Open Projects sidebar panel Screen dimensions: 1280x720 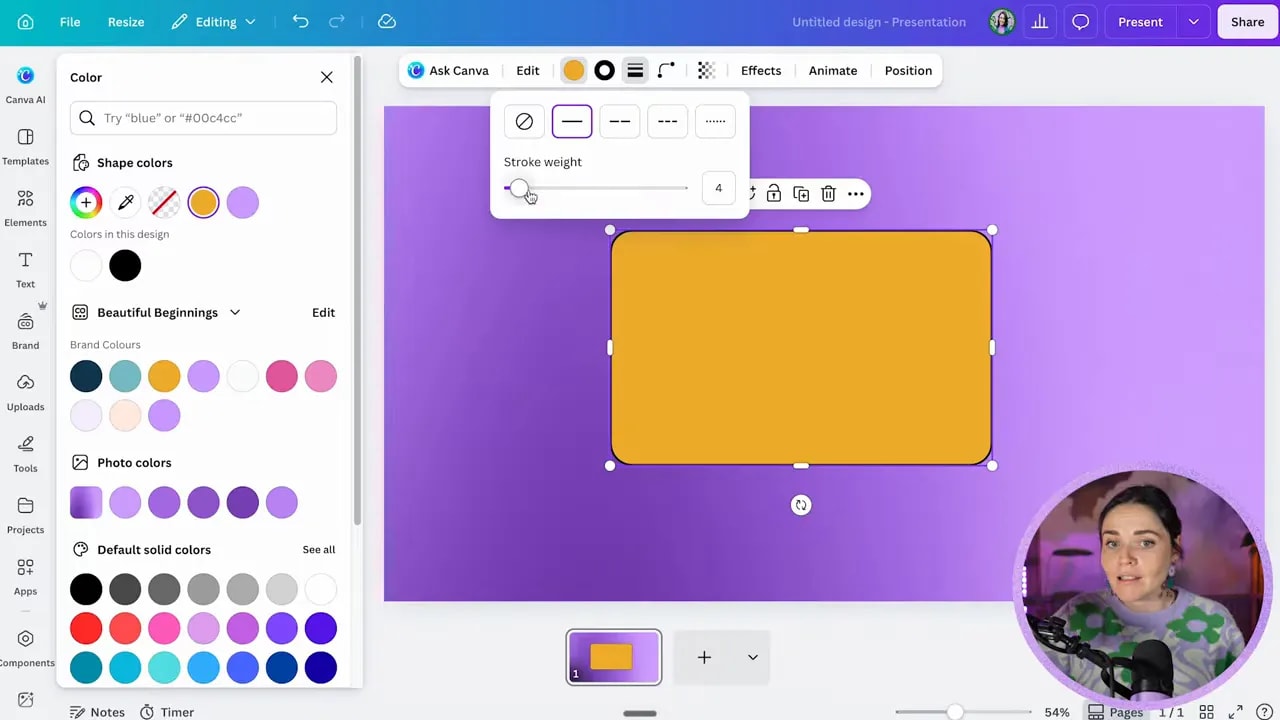(x=25, y=516)
